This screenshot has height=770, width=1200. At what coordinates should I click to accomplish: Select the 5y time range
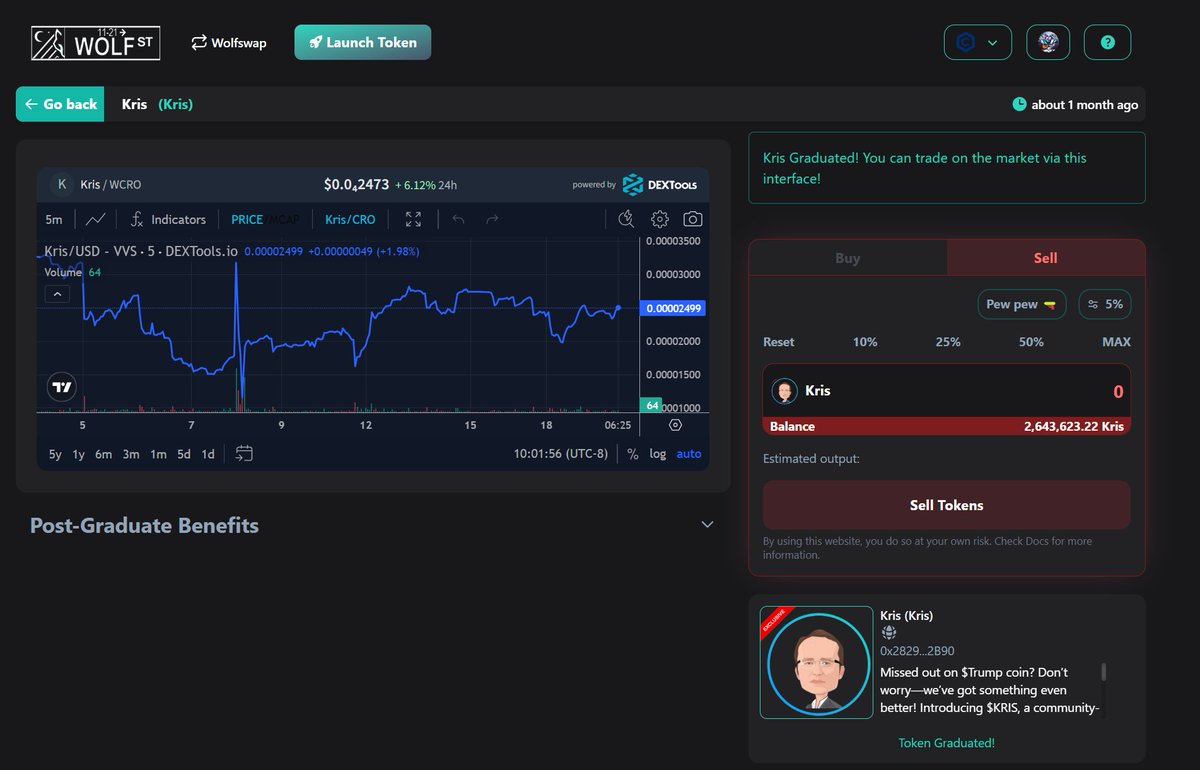[x=55, y=454]
